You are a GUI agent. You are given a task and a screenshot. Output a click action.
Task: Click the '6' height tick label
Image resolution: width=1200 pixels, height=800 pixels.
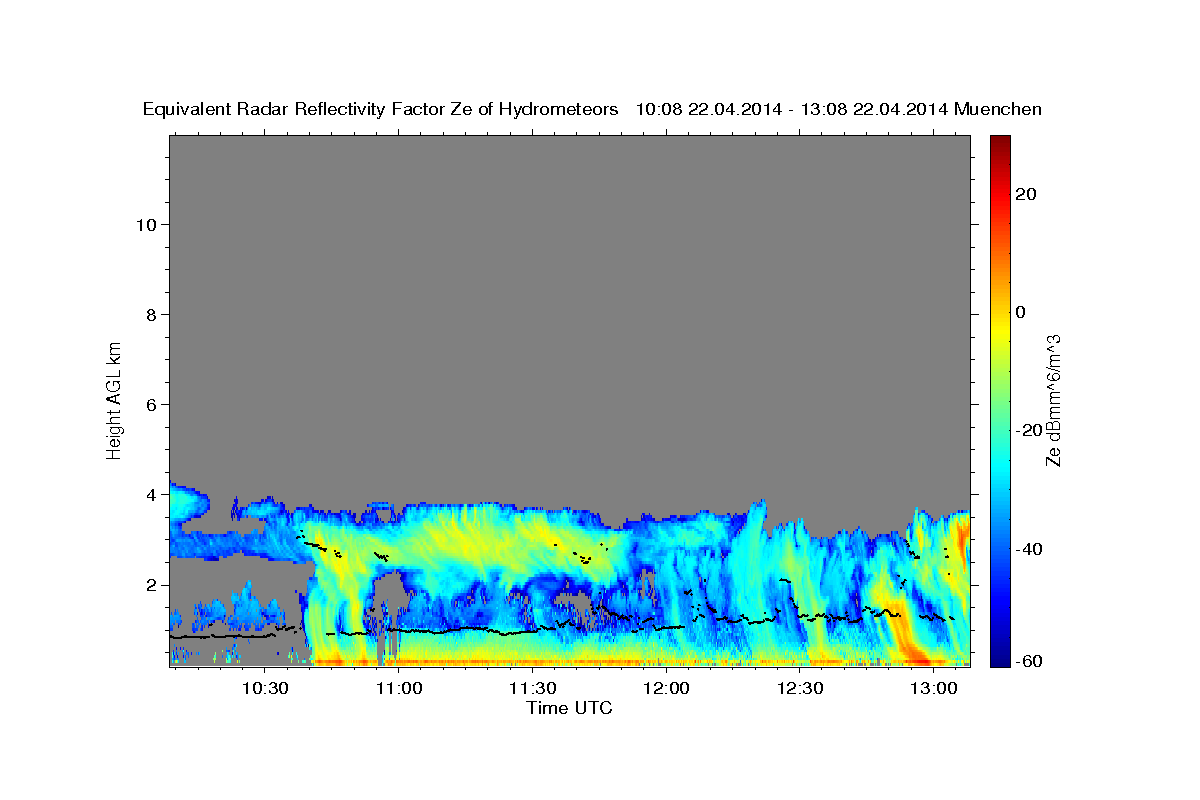(152, 404)
